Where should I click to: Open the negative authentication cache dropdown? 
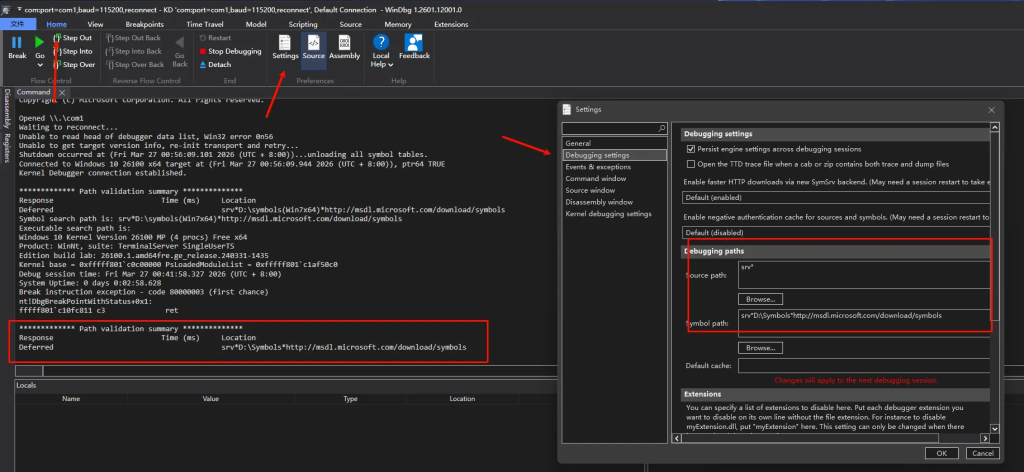pyautogui.click(x=837, y=232)
